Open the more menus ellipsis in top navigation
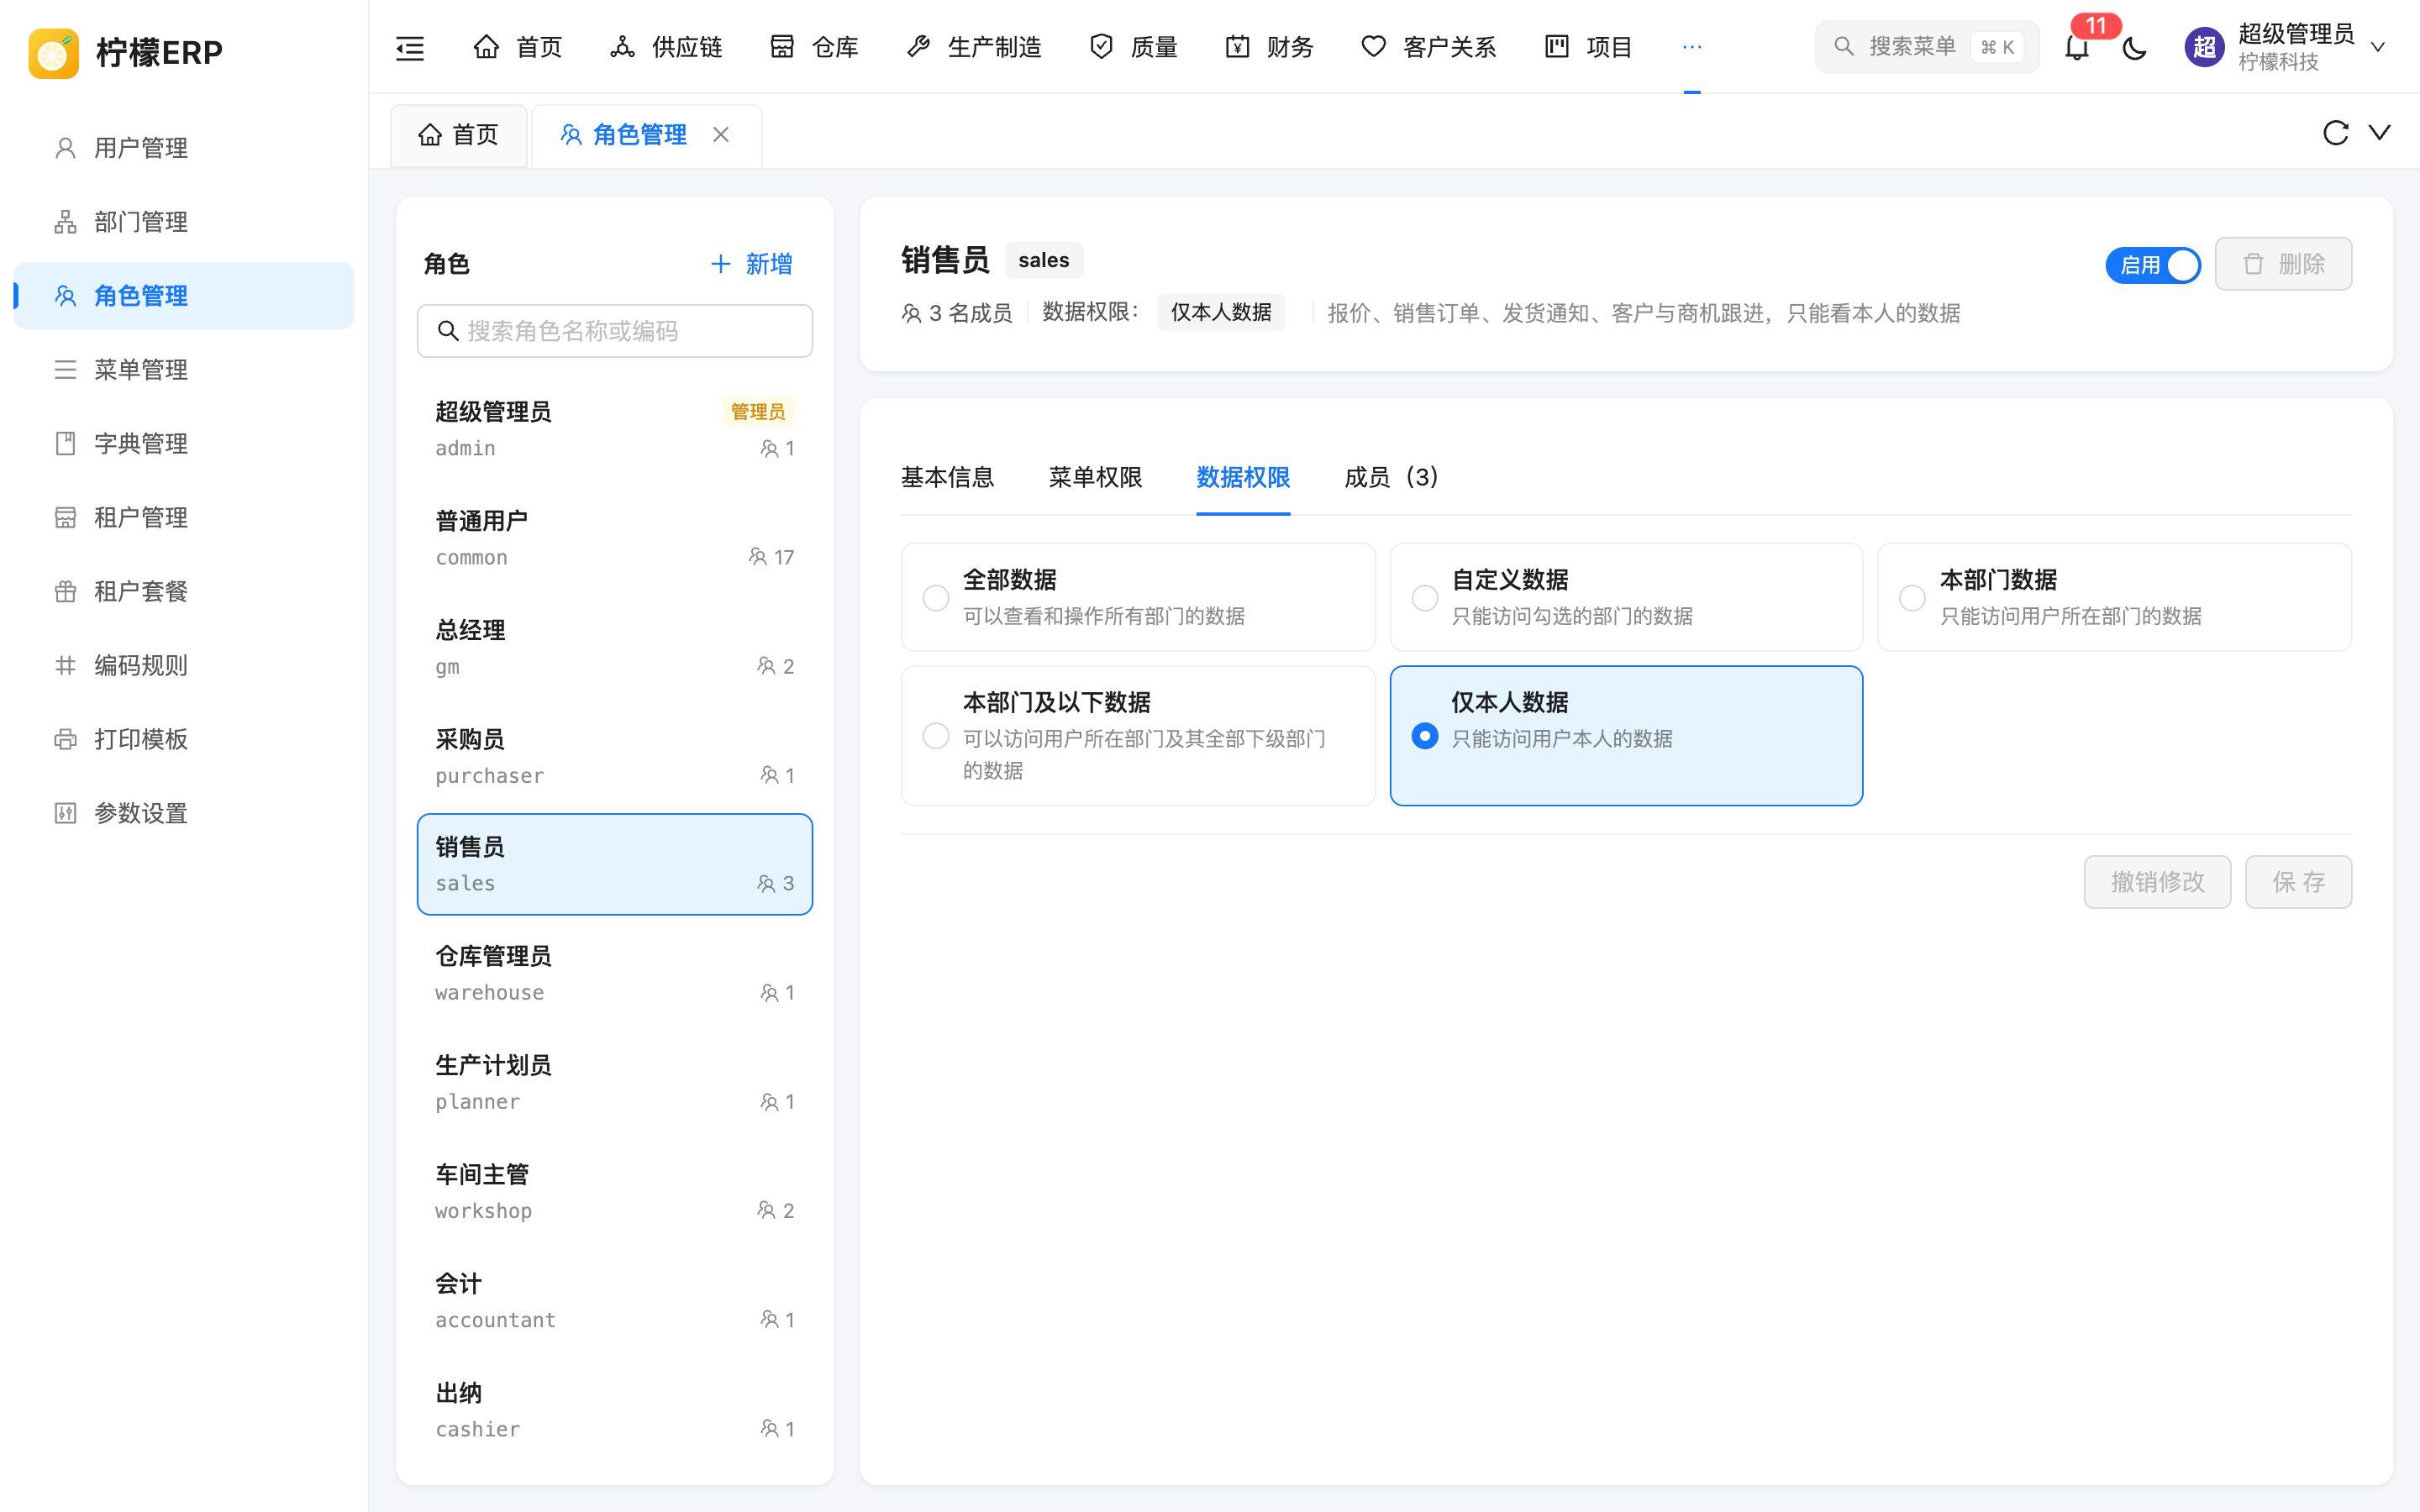The width and height of the screenshot is (2420, 1512). [1692, 47]
